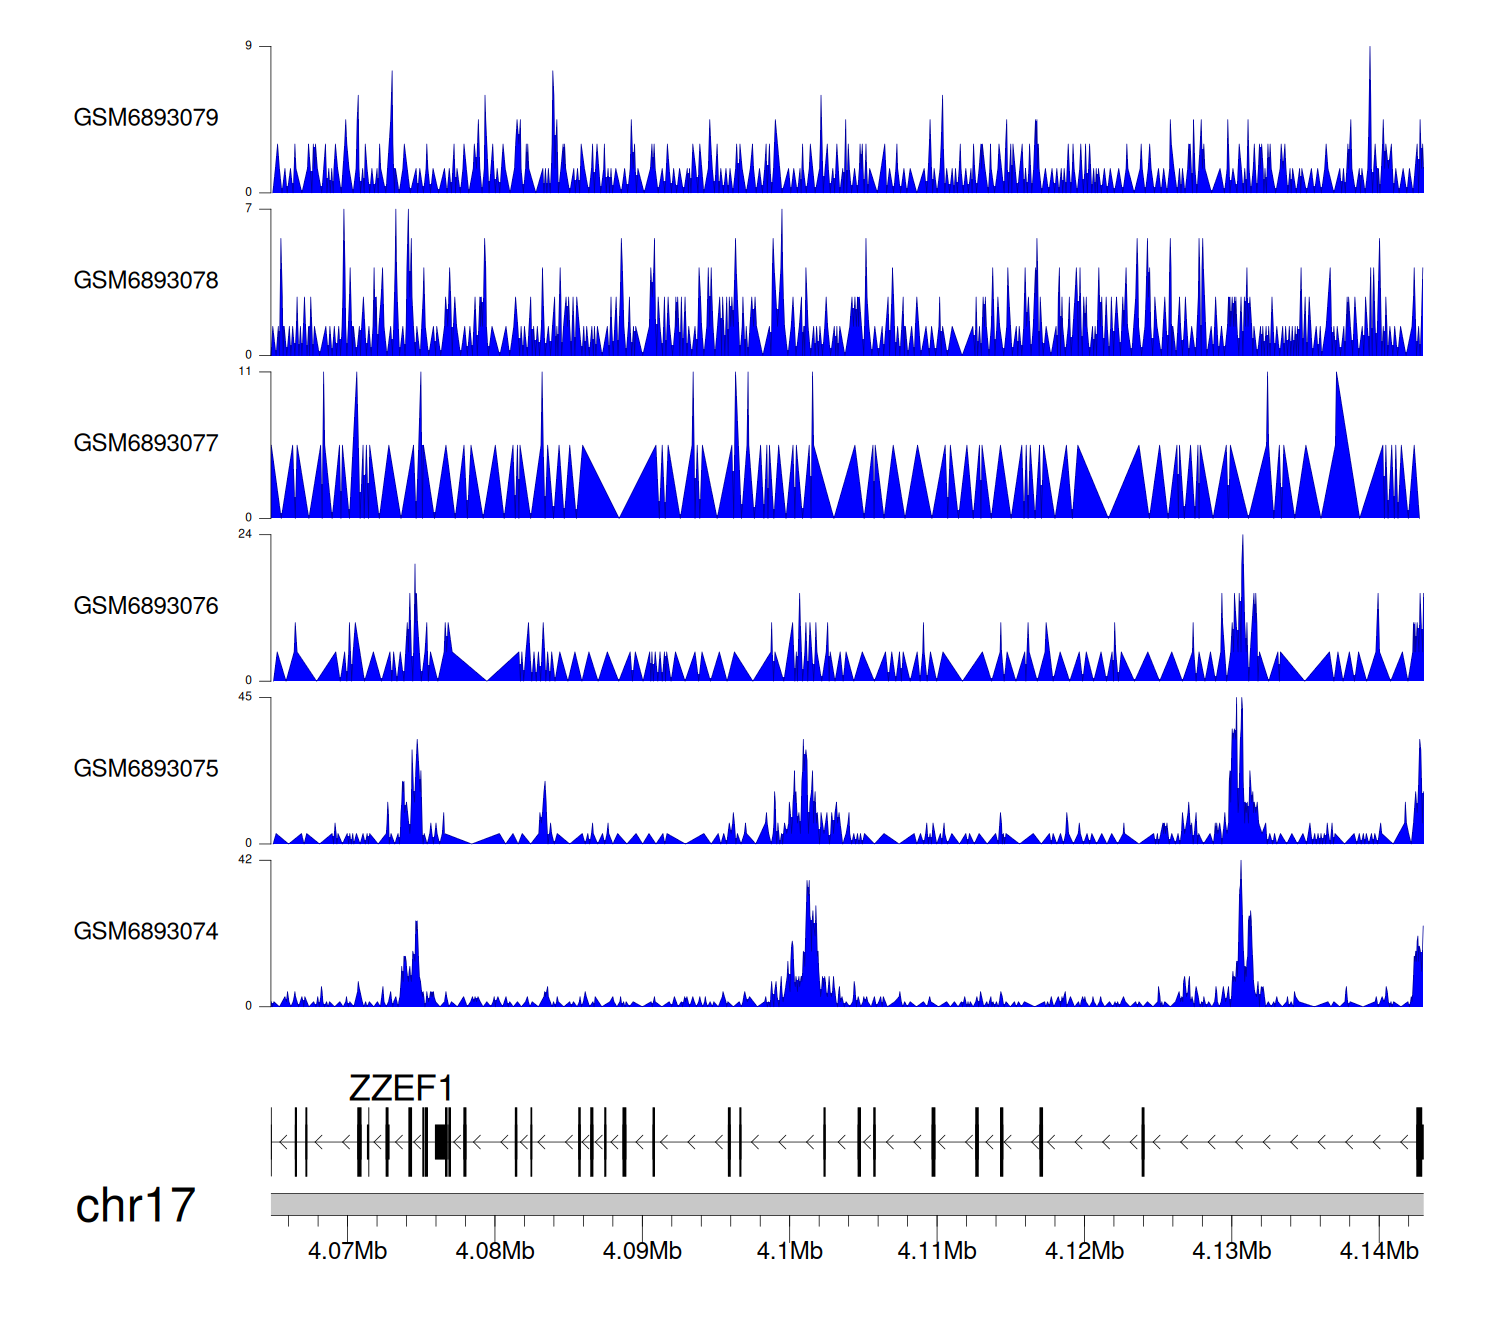Click the GSM6893077 track name
1500x1320 pixels.
(146, 444)
